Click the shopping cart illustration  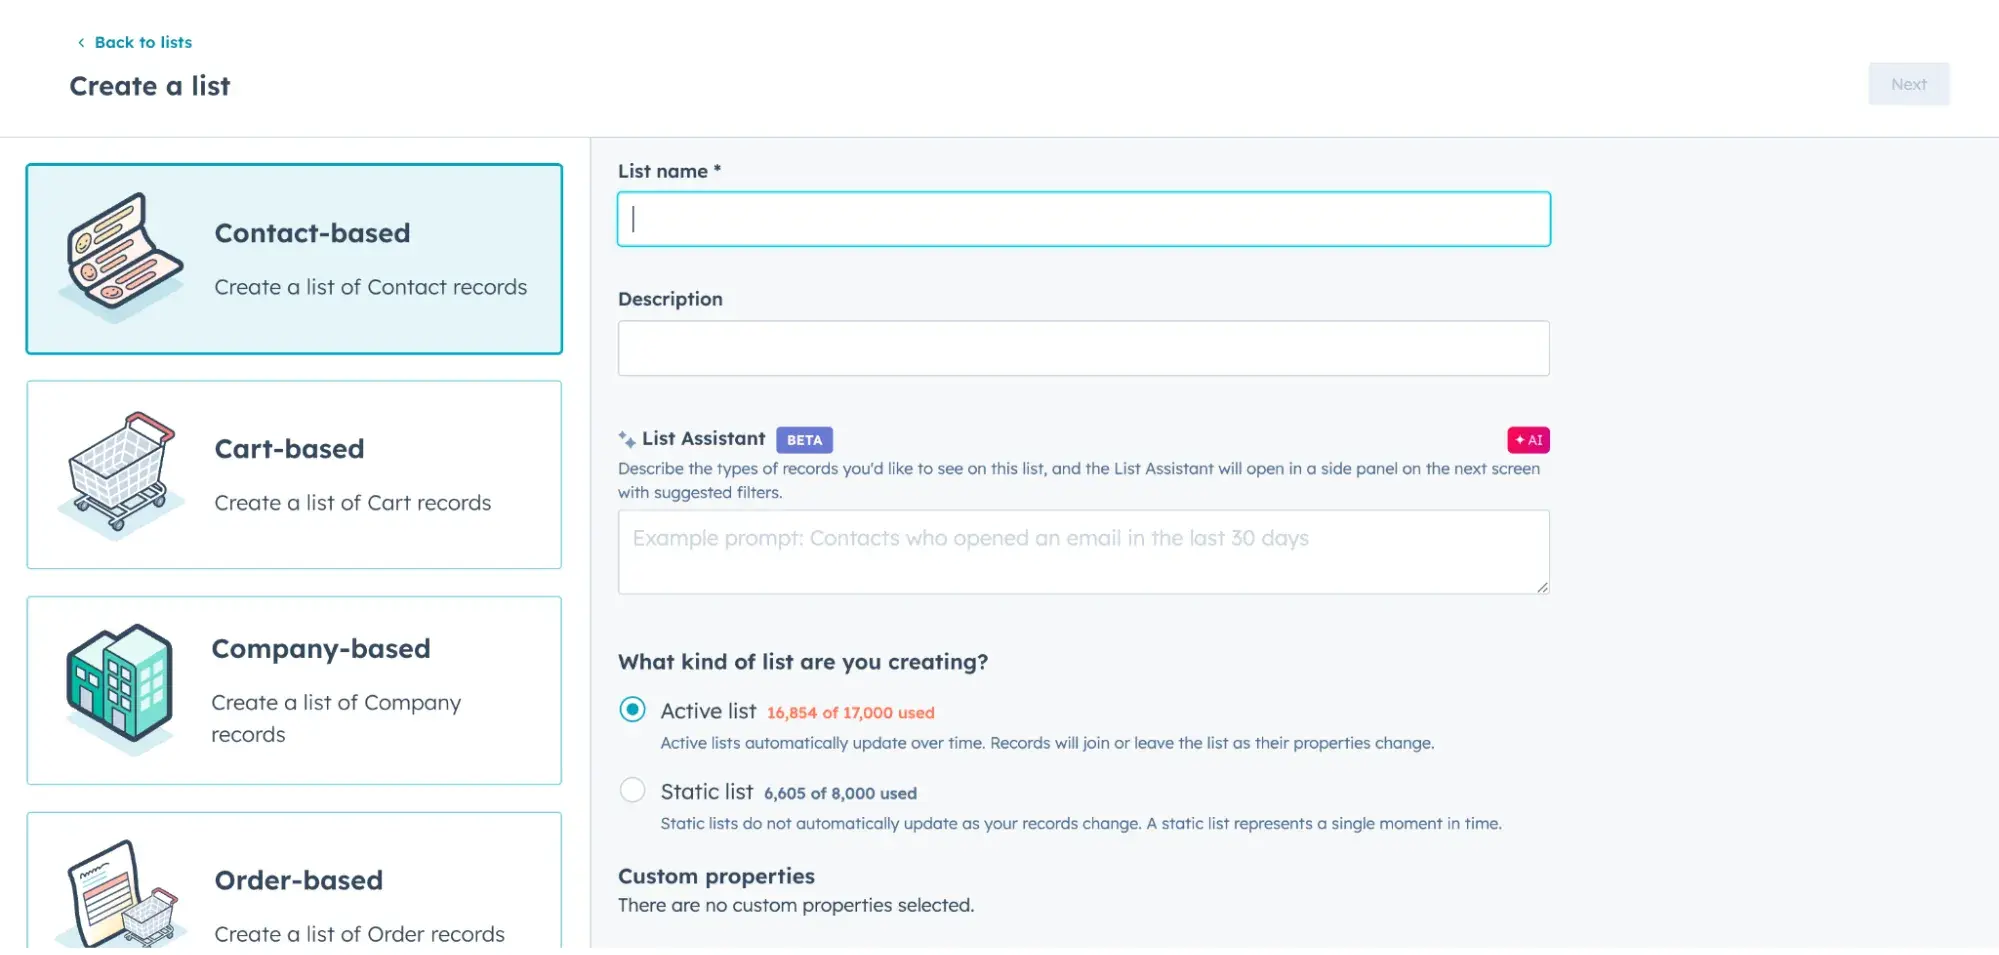(121, 475)
